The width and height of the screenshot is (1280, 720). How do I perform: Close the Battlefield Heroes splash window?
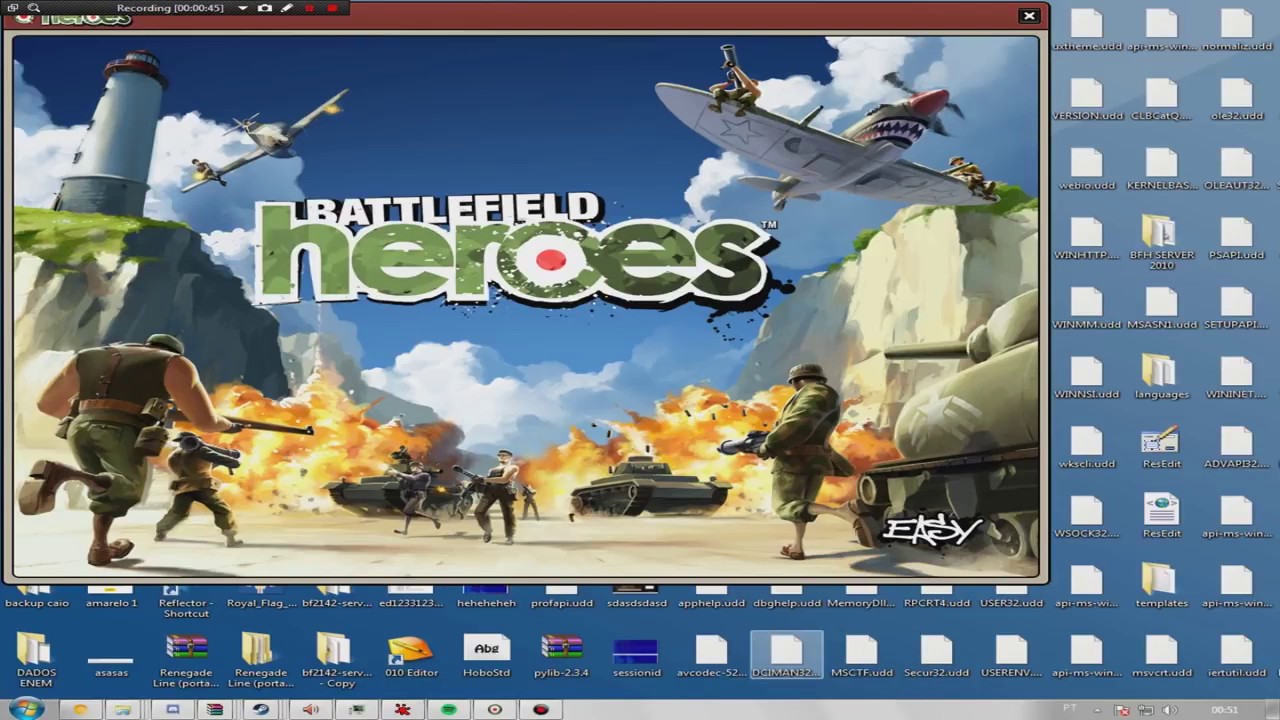1028,15
